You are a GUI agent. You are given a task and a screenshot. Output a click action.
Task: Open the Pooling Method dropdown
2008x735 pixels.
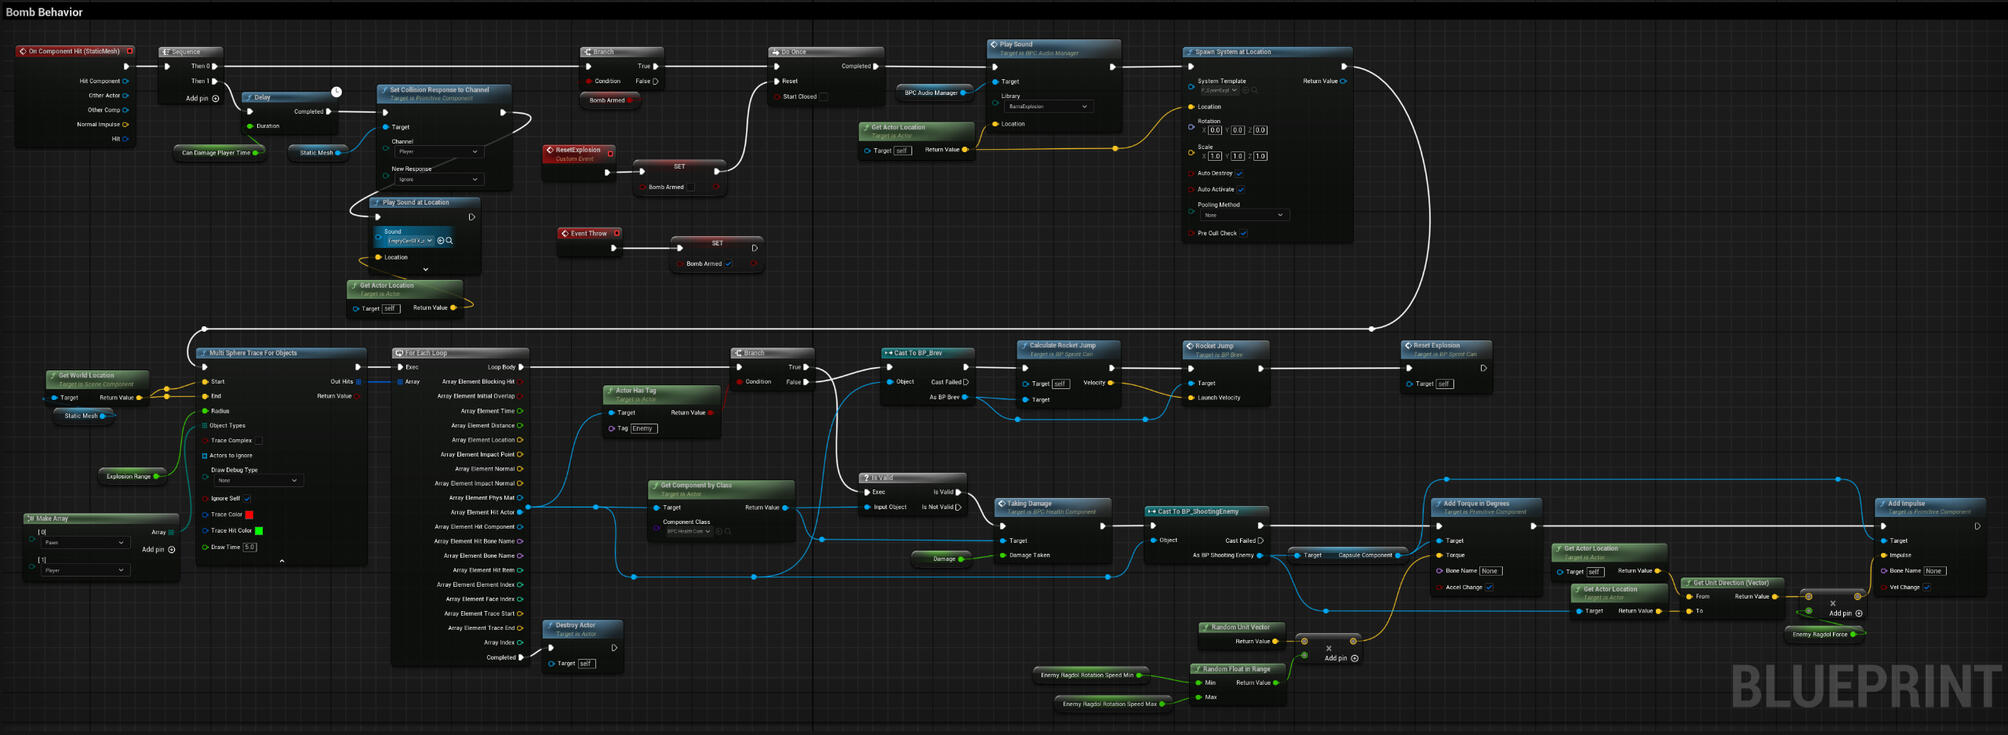point(1243,215)
